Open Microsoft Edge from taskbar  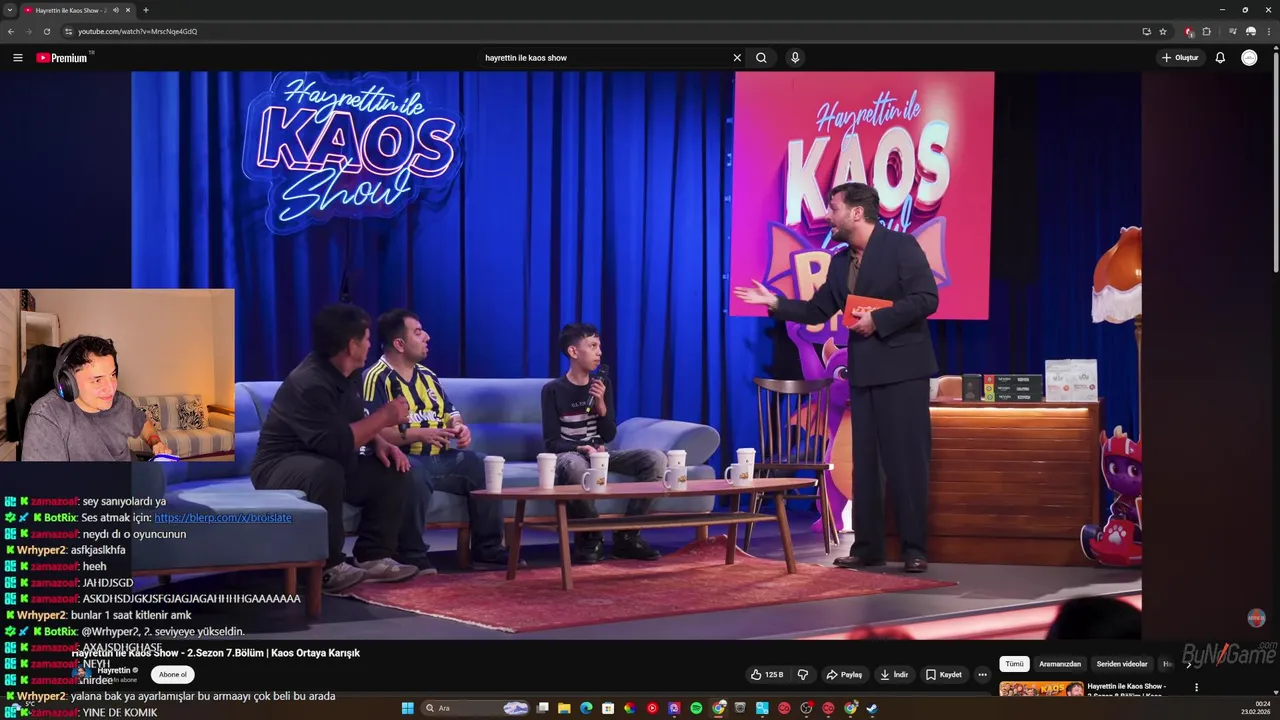[586, 708]
